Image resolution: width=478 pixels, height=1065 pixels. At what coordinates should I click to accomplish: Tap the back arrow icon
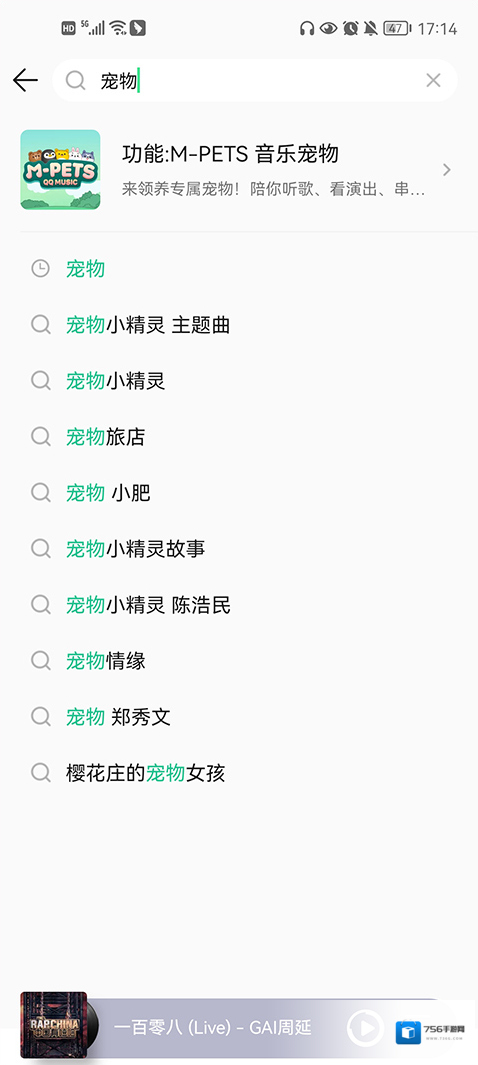click(25, 80)
